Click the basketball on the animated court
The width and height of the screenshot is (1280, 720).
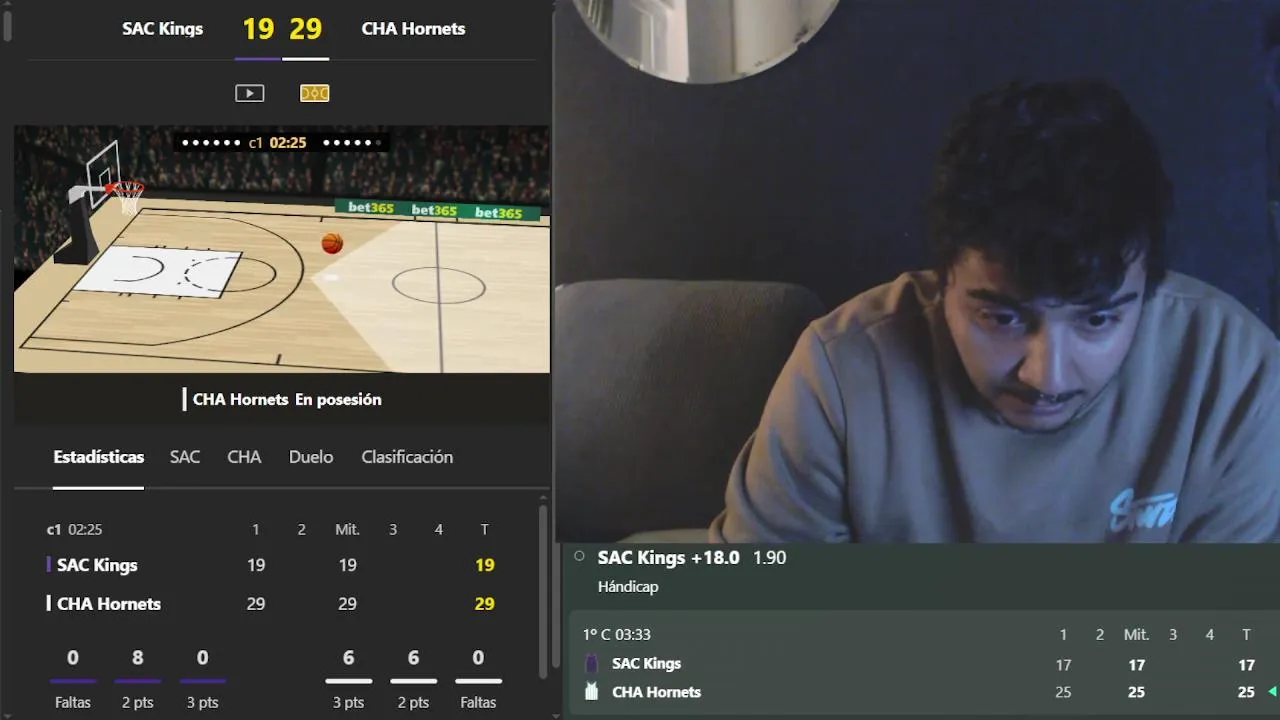coord(332,243)
